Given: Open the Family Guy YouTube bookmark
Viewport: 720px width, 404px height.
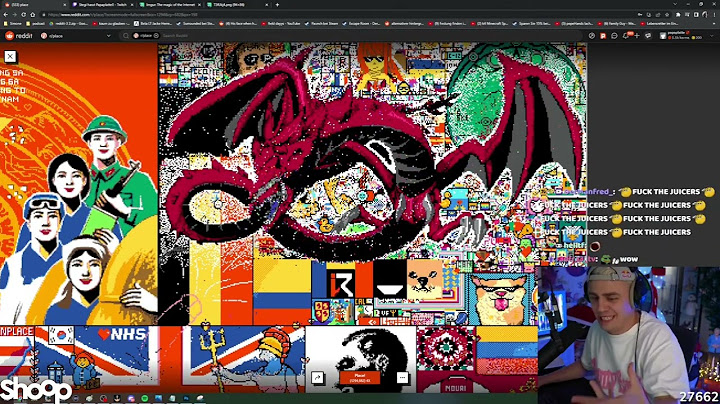Looking at the screenshot, I should click(x=616, y=23).
